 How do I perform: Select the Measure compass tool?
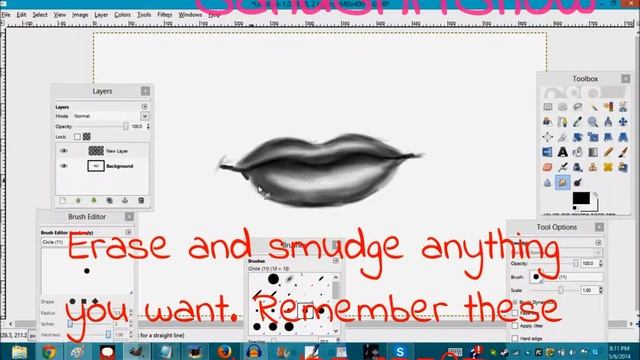click(608, 122)
